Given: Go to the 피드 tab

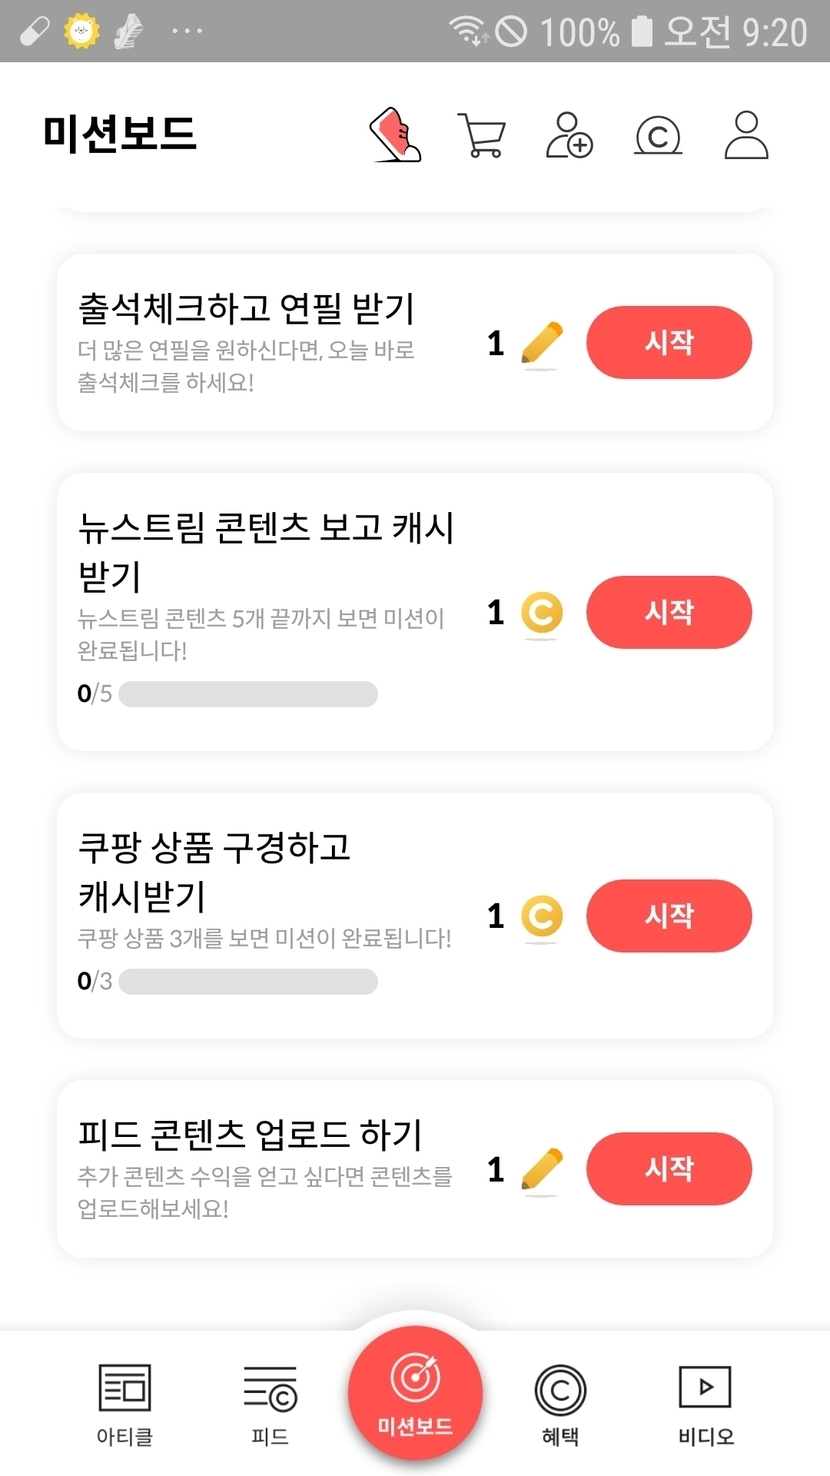Looking at the screenshot, I should coord(270,1405).
